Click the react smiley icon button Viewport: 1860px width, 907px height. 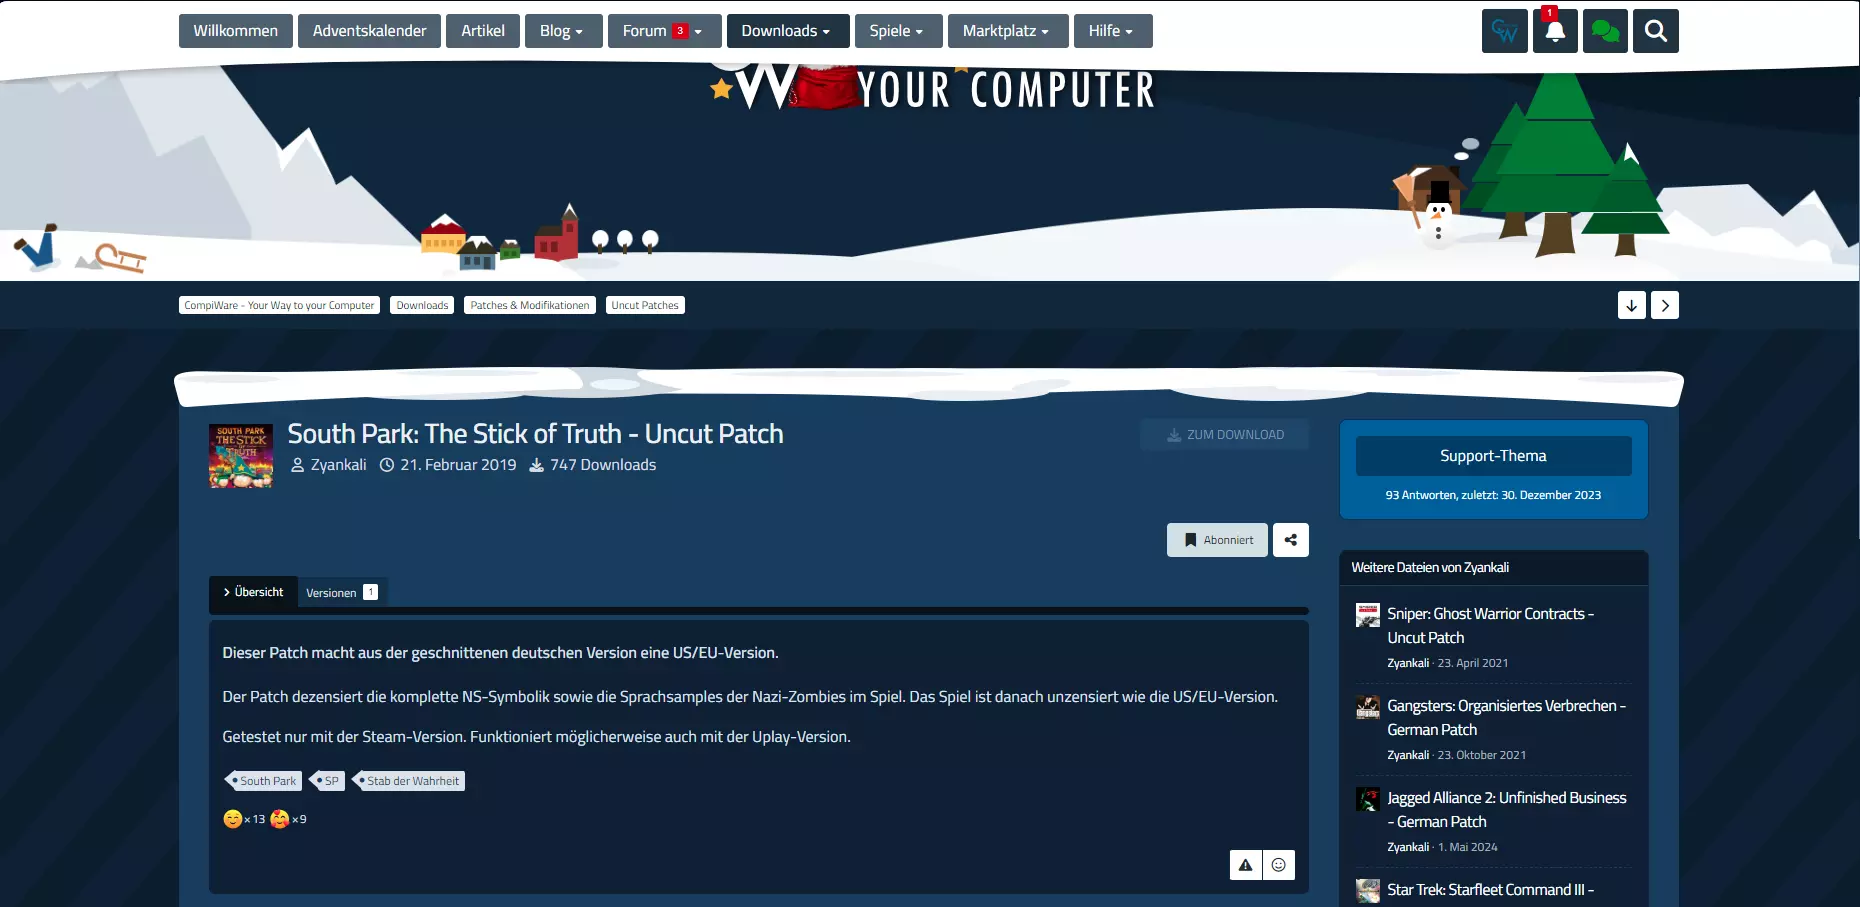1279,865
